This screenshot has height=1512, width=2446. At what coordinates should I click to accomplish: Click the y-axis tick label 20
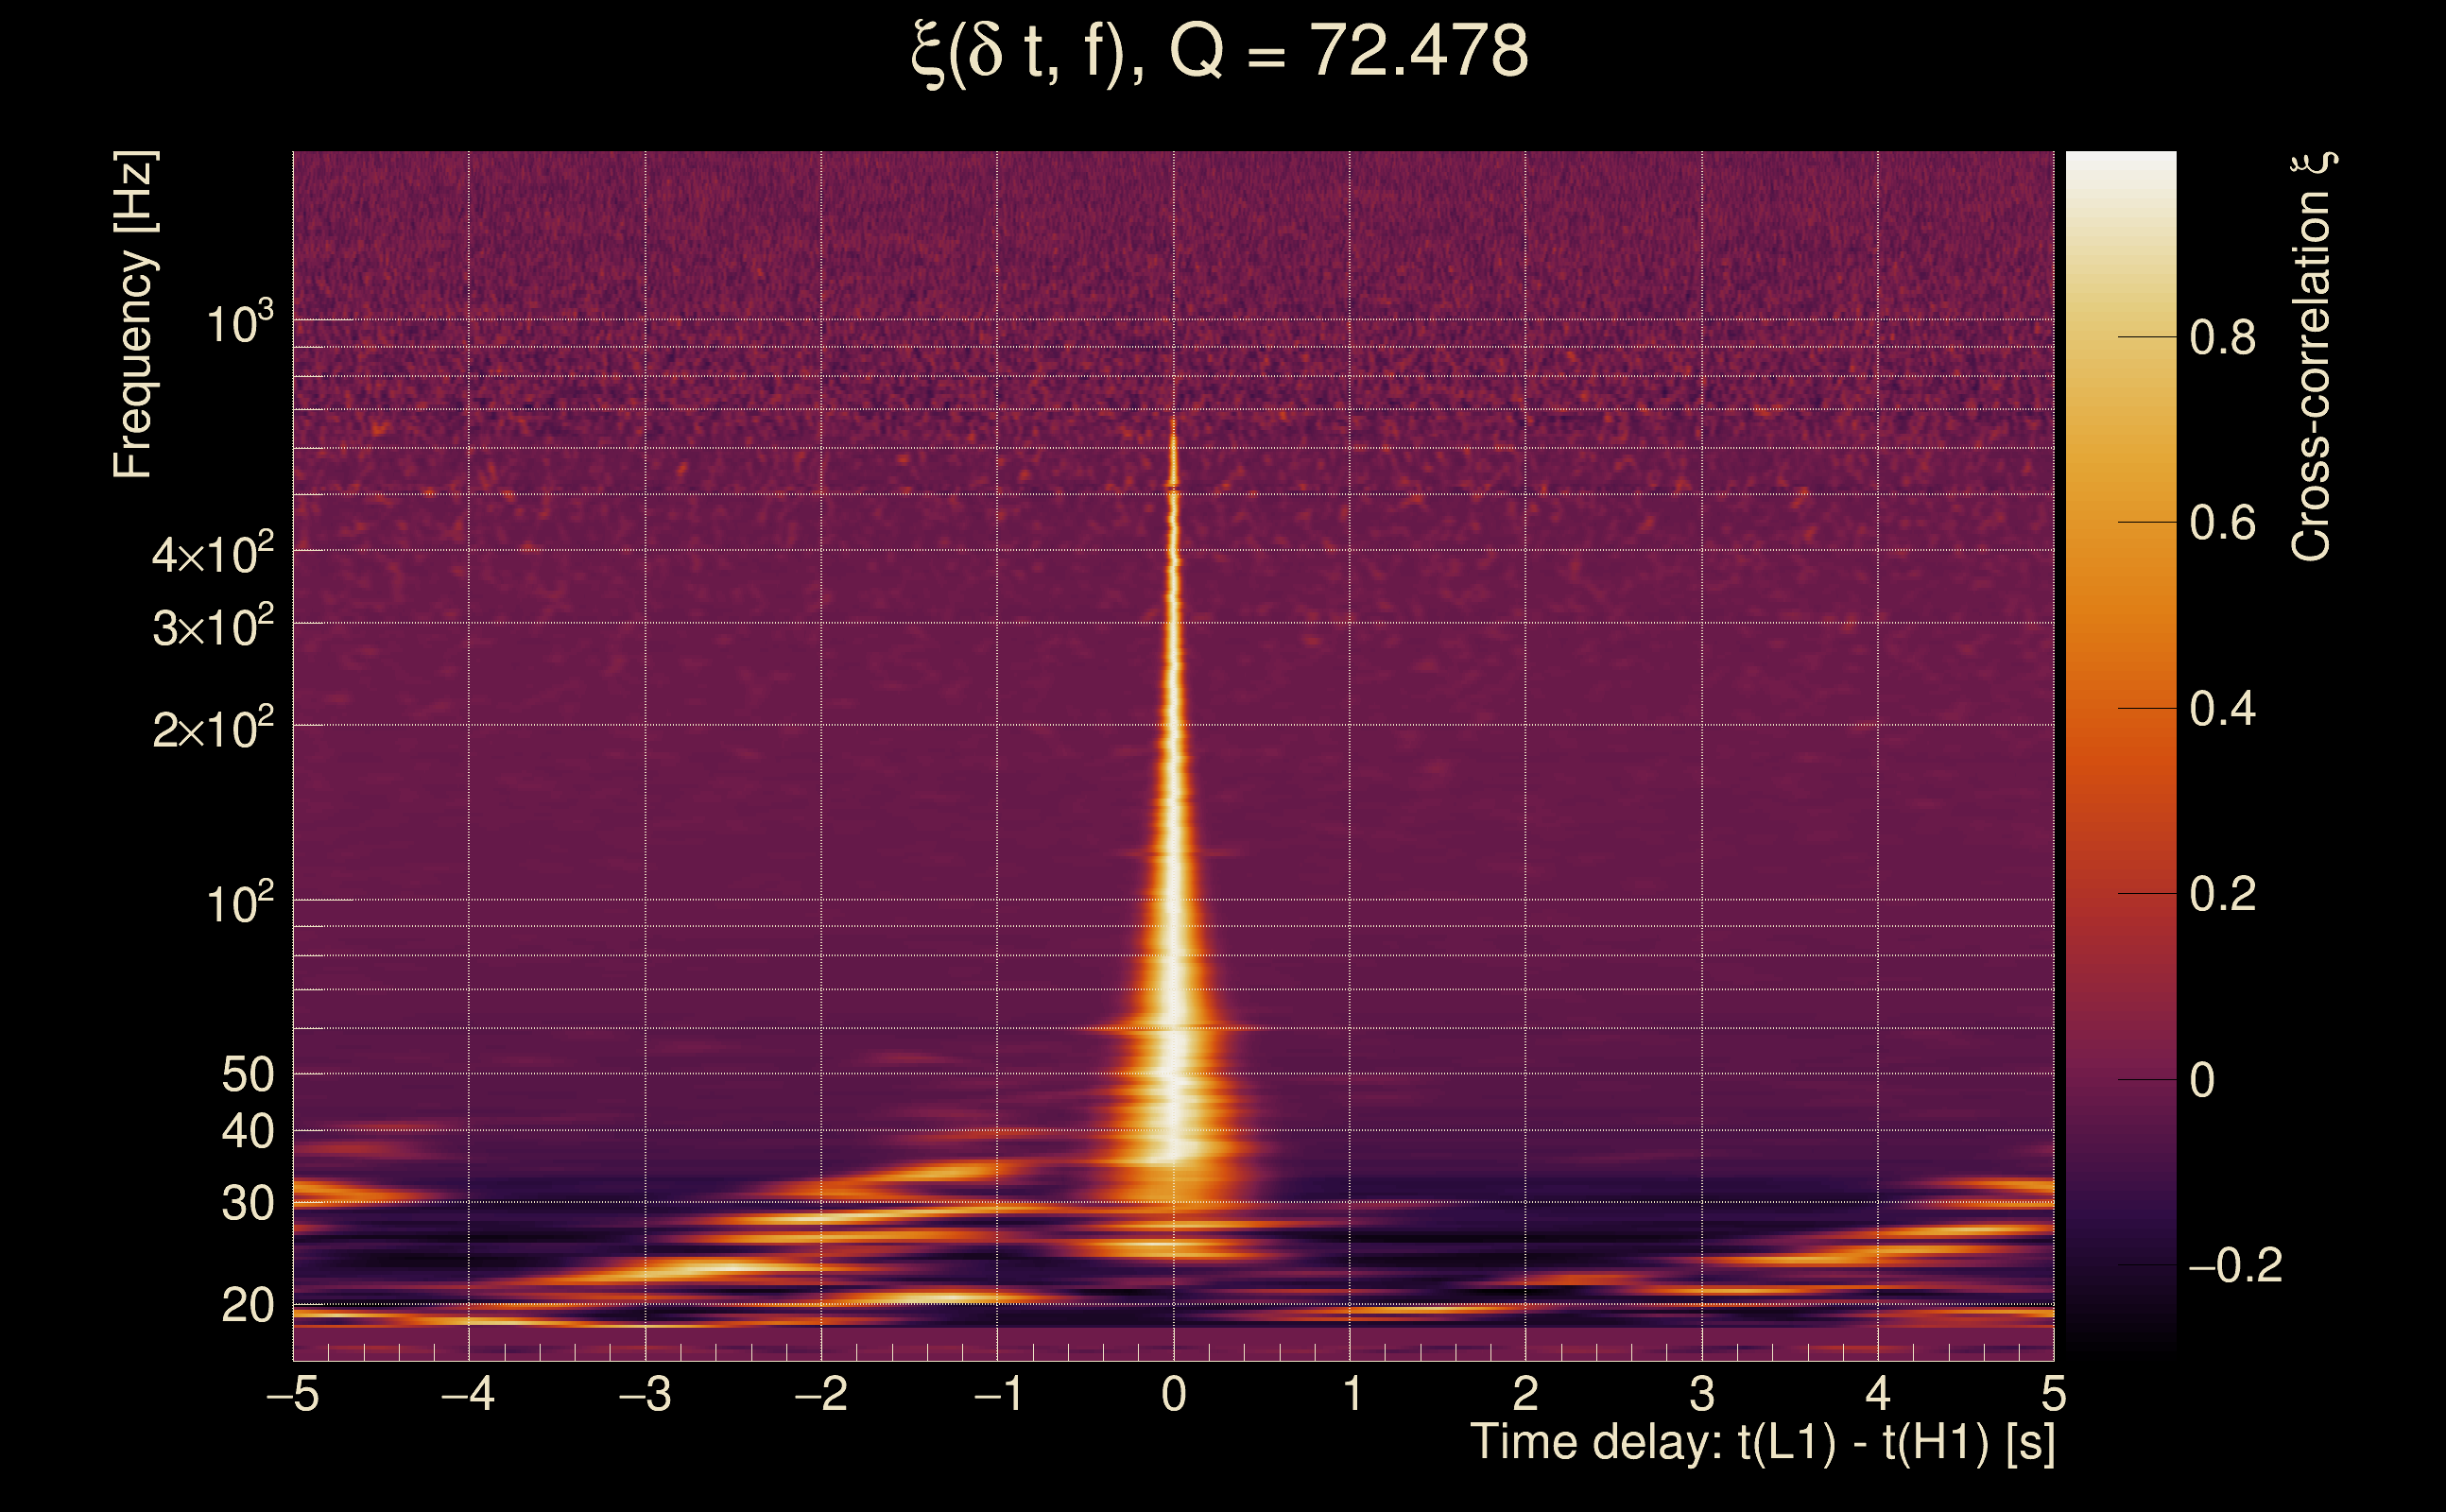(247, 1306)
